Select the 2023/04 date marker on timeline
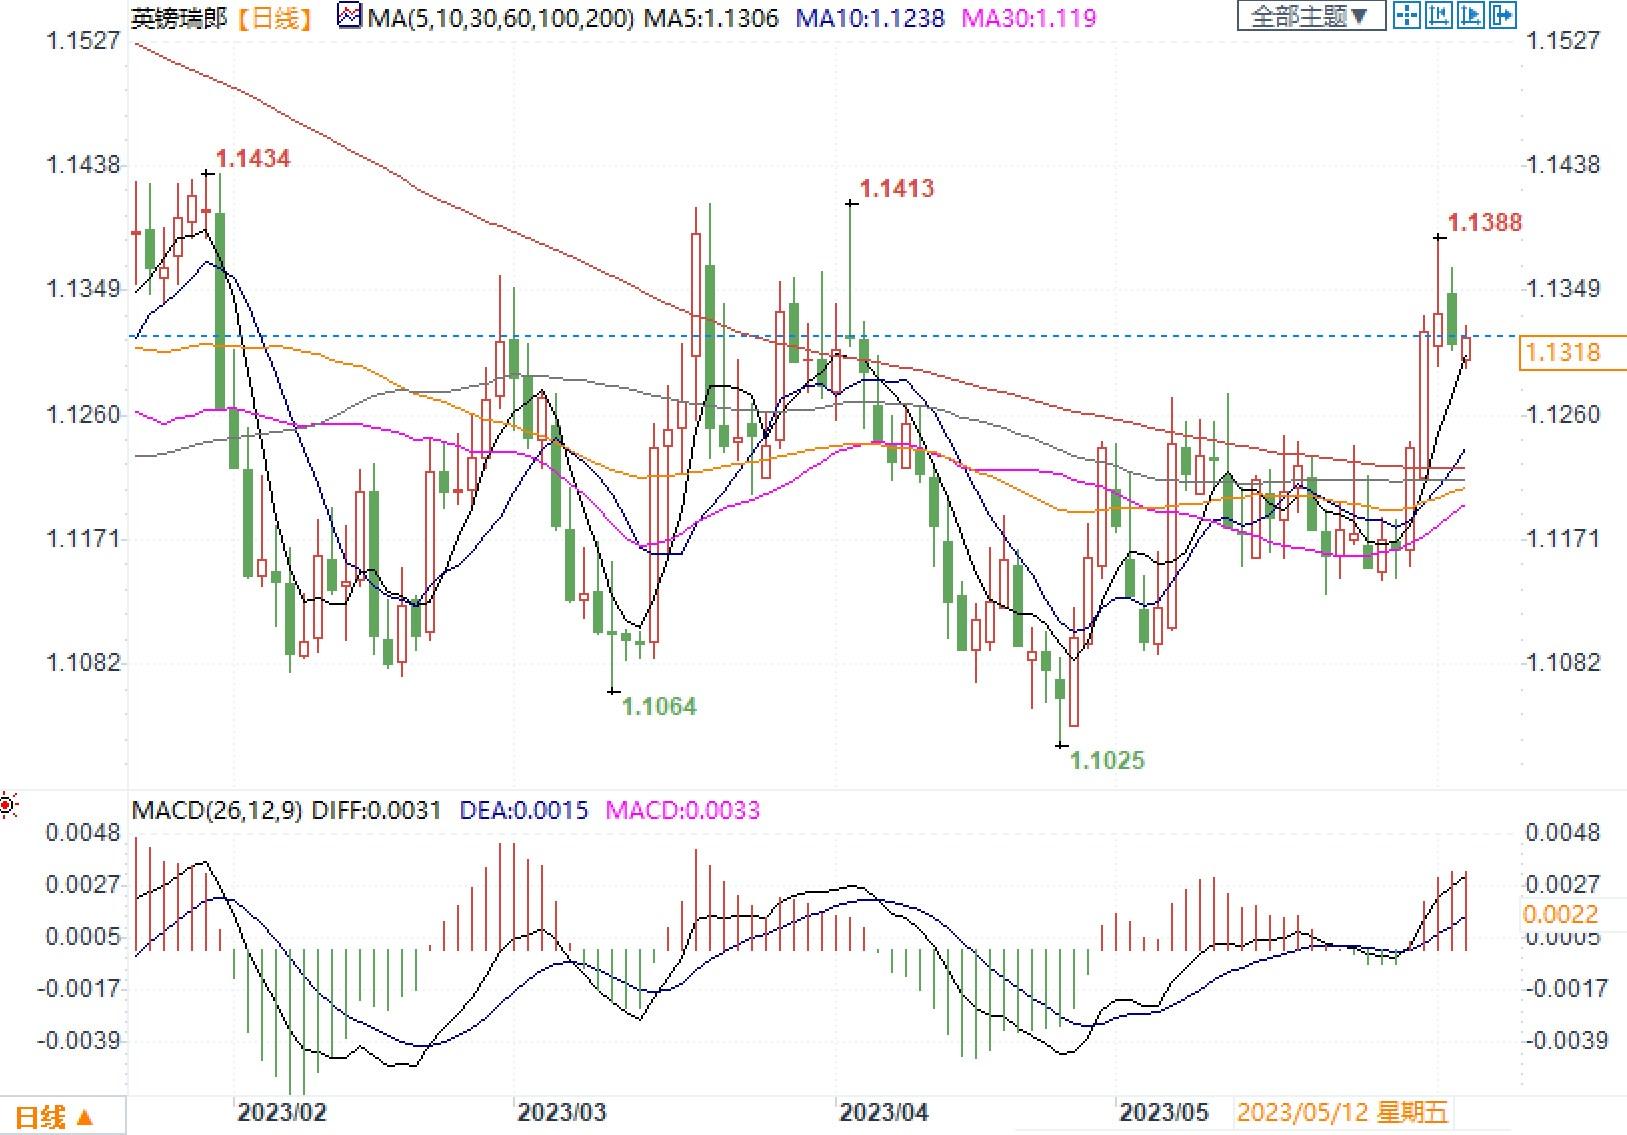This screenshot has width=1627, height=1135. [x=883, y=1112]
